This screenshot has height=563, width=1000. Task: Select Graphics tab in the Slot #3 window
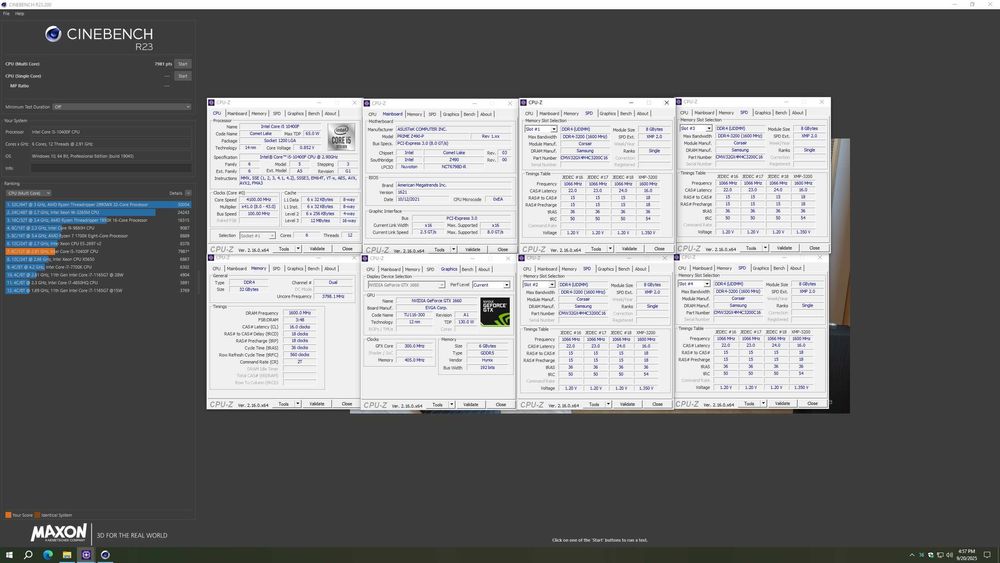coord(763,113)
